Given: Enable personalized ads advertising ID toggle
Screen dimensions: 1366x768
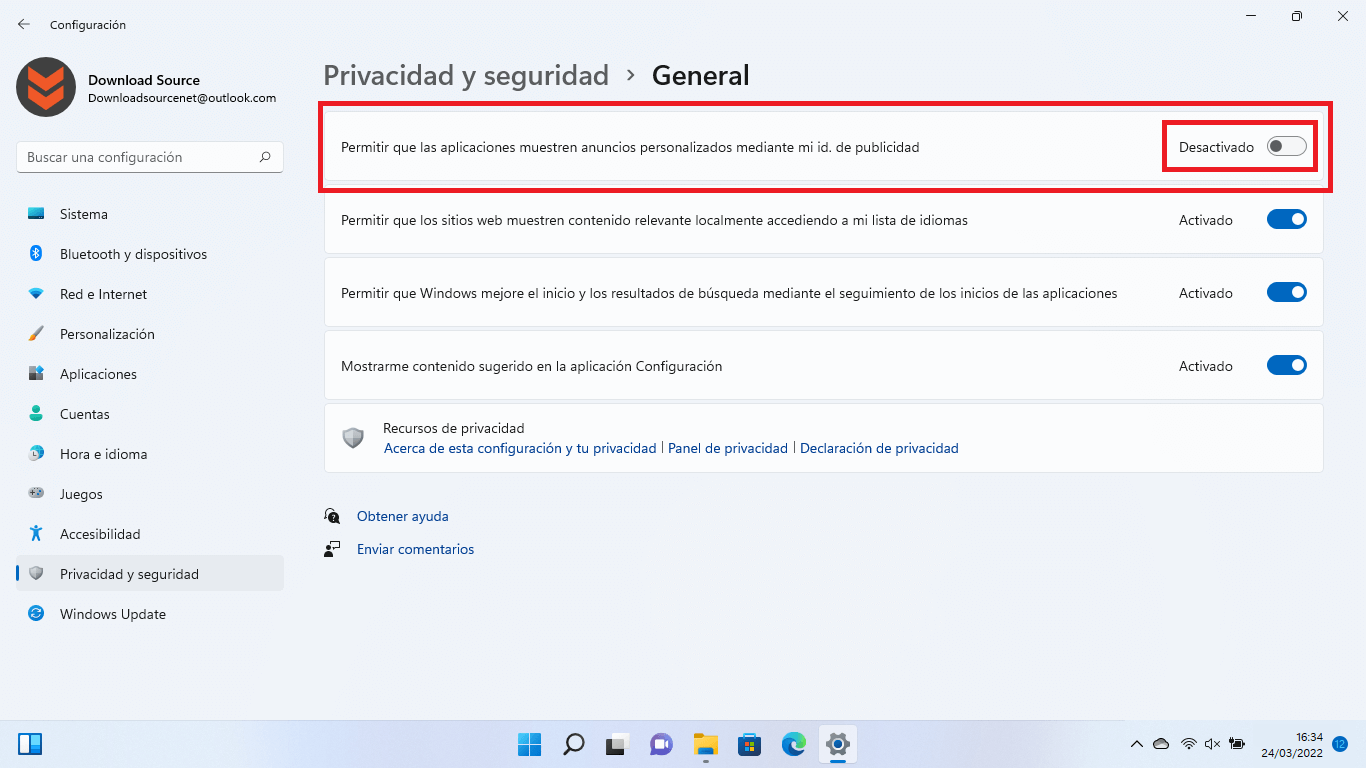Looking at the screenshot, I should [x=1287, y=147].
